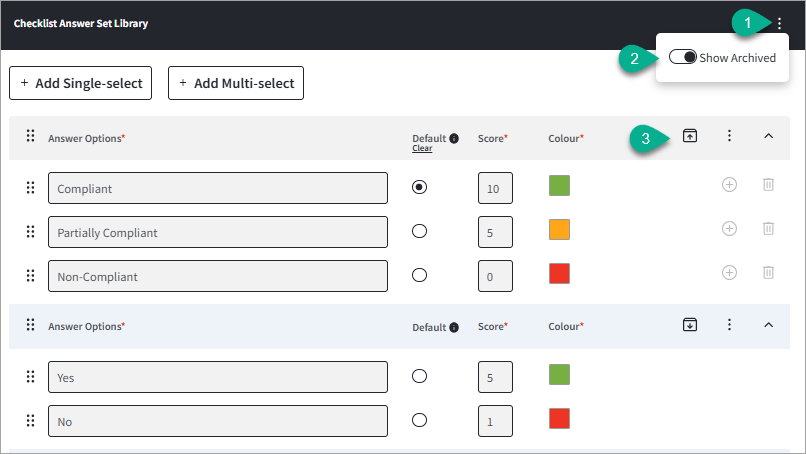Click the Partially Compliant answer field
The height and width of the screenshot is (454, 806).
coord(218,232)
